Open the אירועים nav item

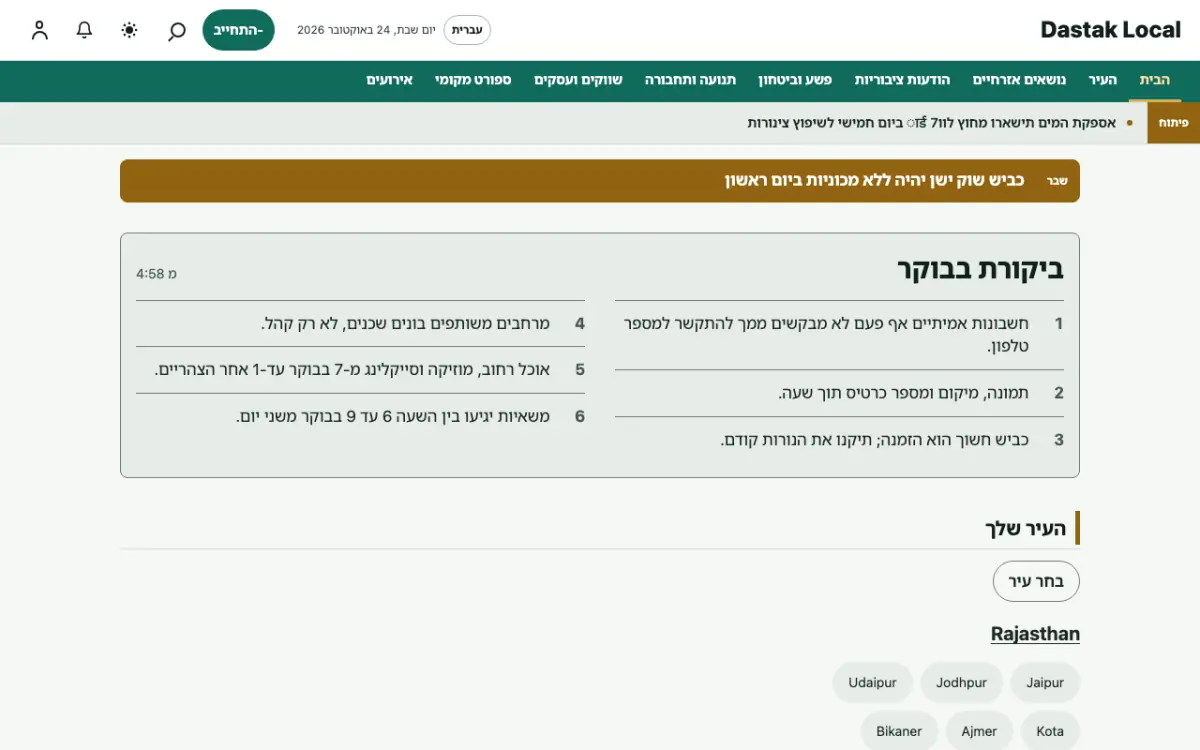pyautogui.click(x=389, y=80)
